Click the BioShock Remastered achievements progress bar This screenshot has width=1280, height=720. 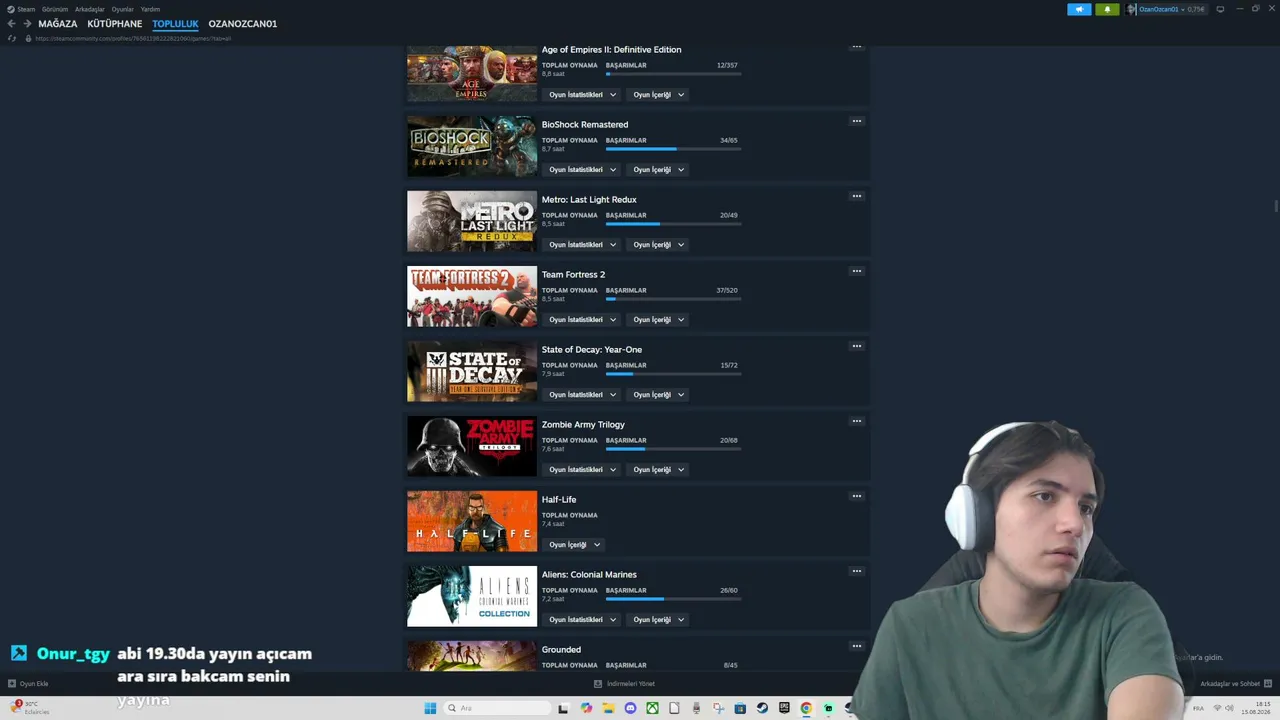click(x=673, y=149)
